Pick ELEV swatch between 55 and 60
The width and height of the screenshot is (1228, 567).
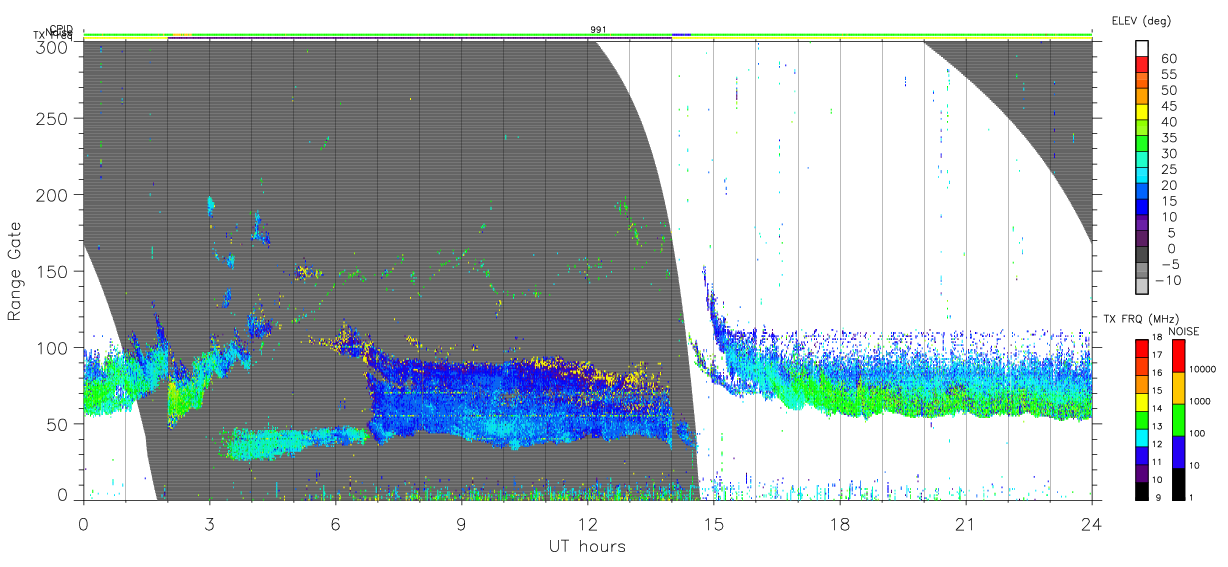pos(1142,65)
